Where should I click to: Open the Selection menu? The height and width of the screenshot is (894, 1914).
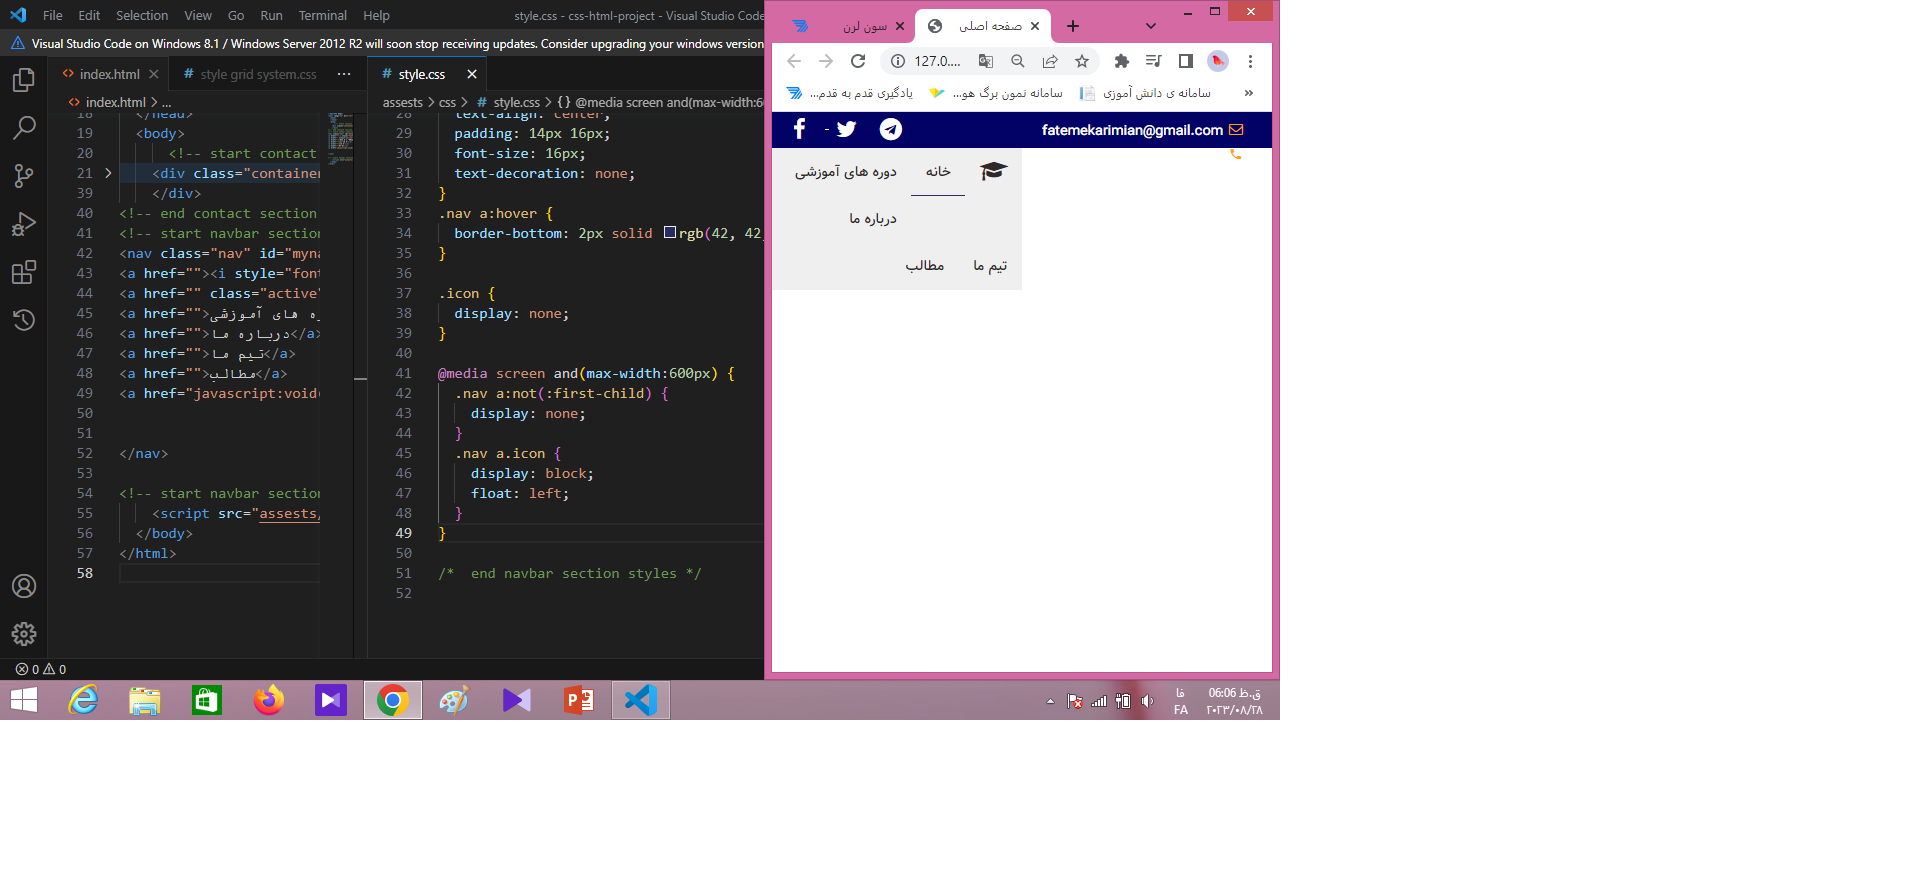pyautogui.click(x=142, y=15)
